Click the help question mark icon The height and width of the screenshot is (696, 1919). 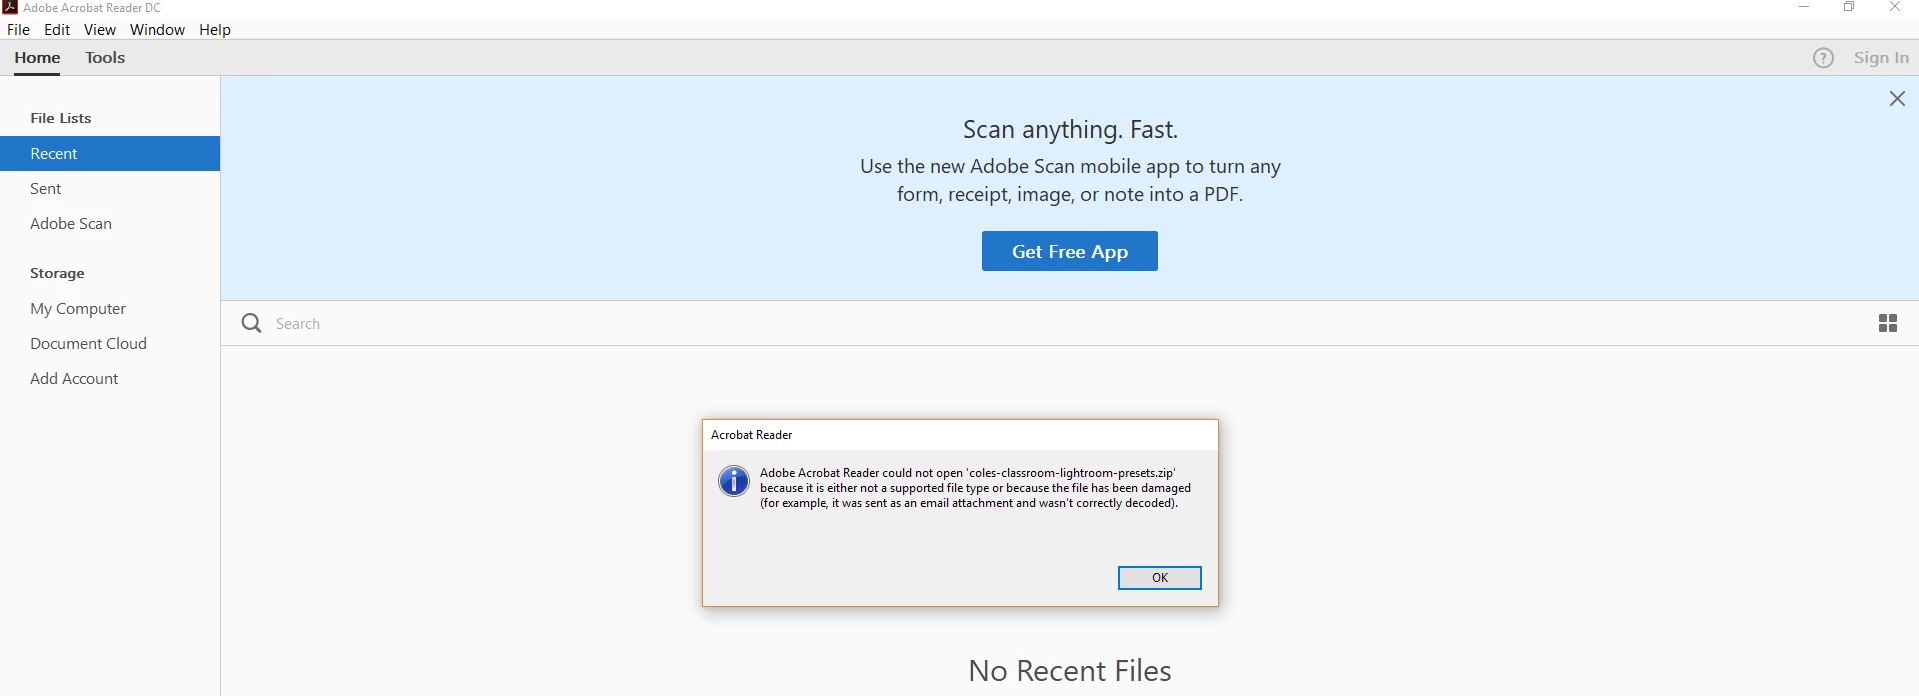(1824, 58)
